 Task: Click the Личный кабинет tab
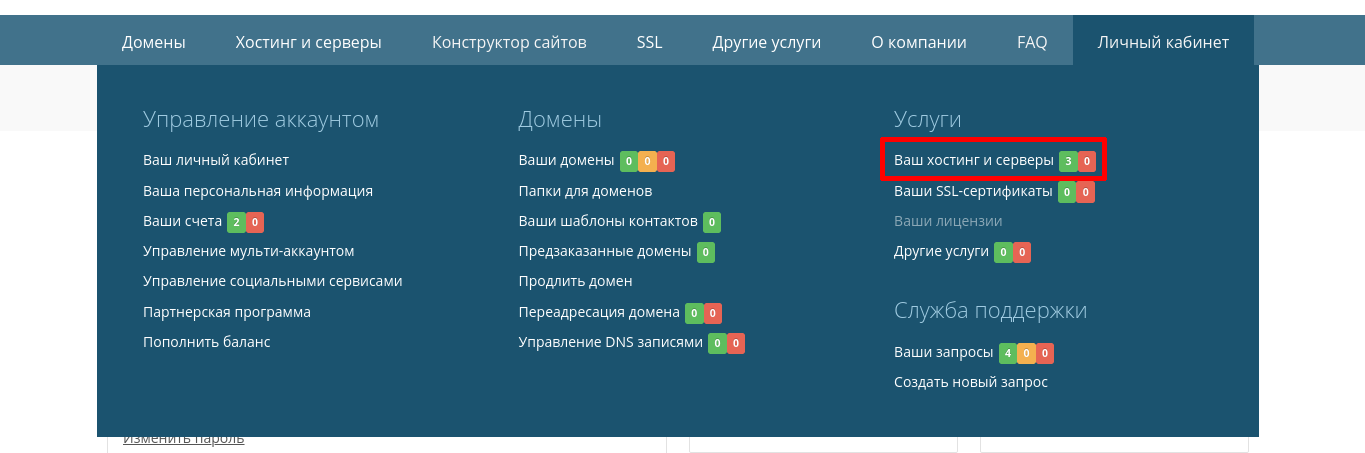coord(1162,42)
